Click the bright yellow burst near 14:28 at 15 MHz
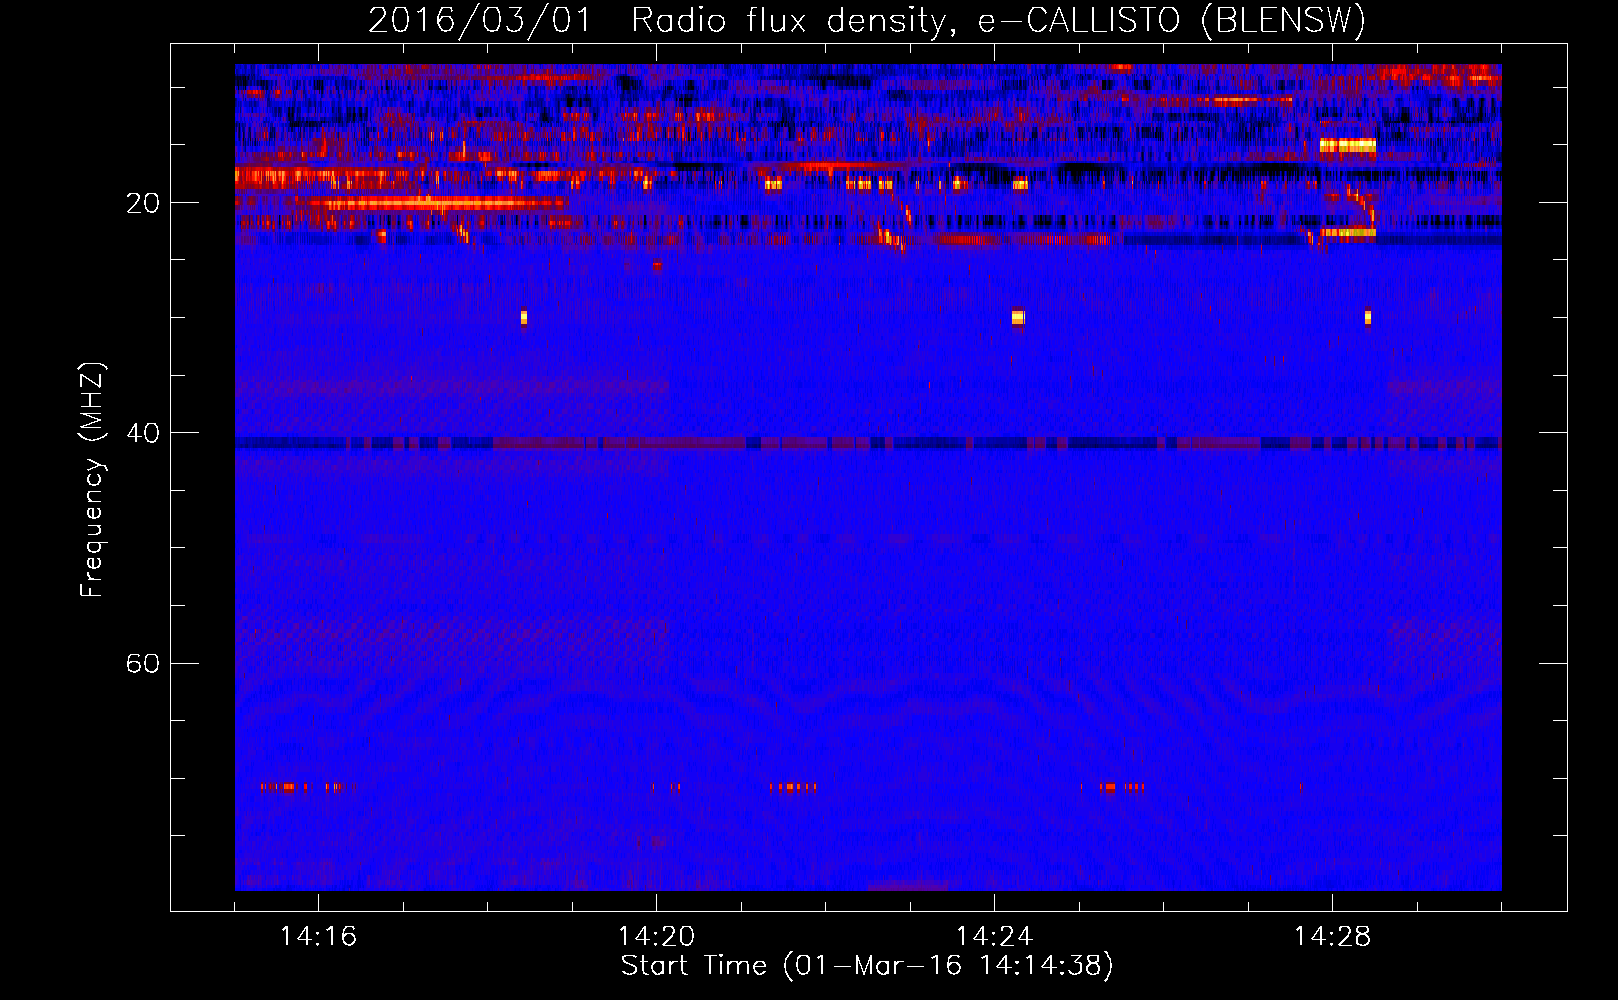The image size is (1618, 1000). 1348,146
